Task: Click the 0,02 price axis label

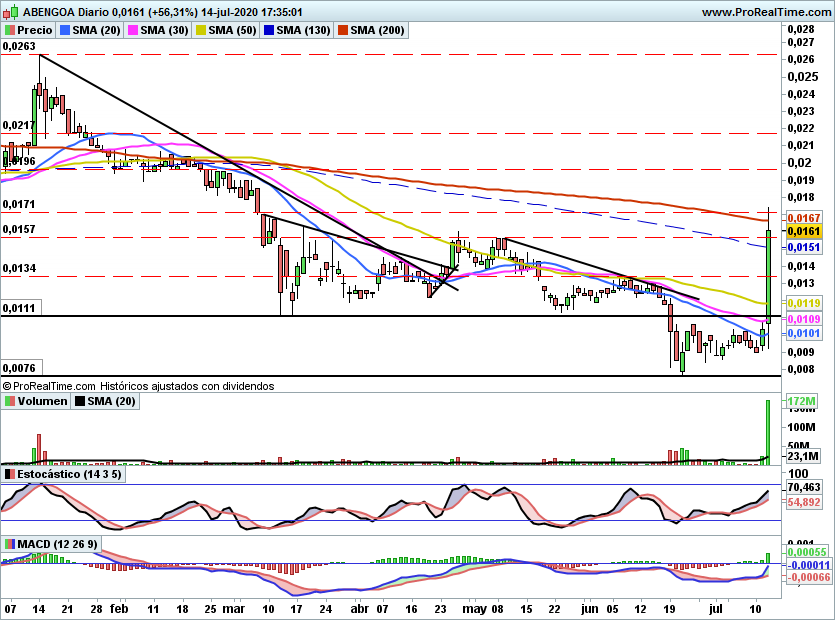Action: [x=800, y=163]
